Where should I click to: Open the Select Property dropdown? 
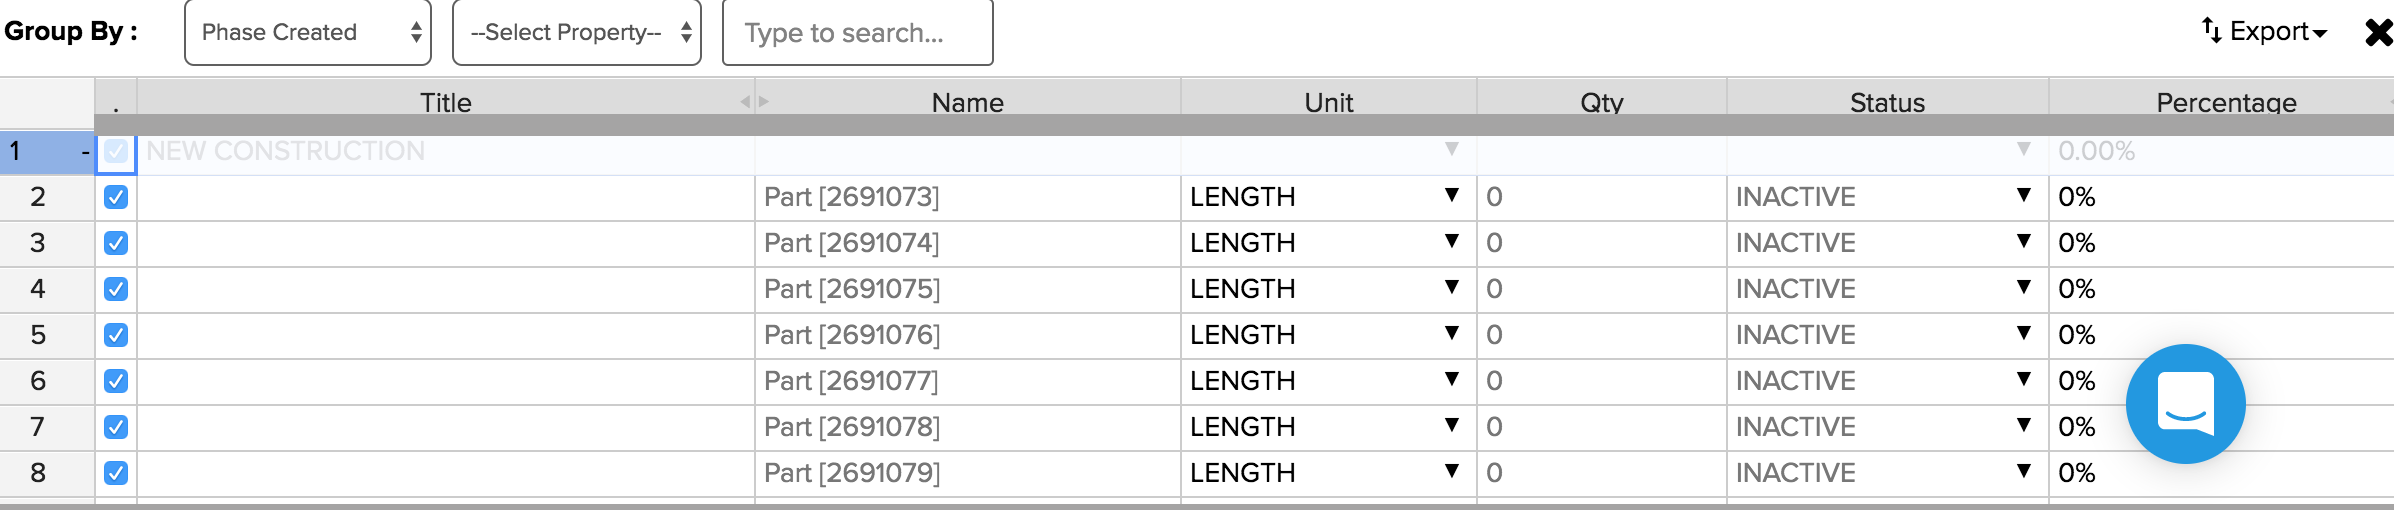click(577, 32)
